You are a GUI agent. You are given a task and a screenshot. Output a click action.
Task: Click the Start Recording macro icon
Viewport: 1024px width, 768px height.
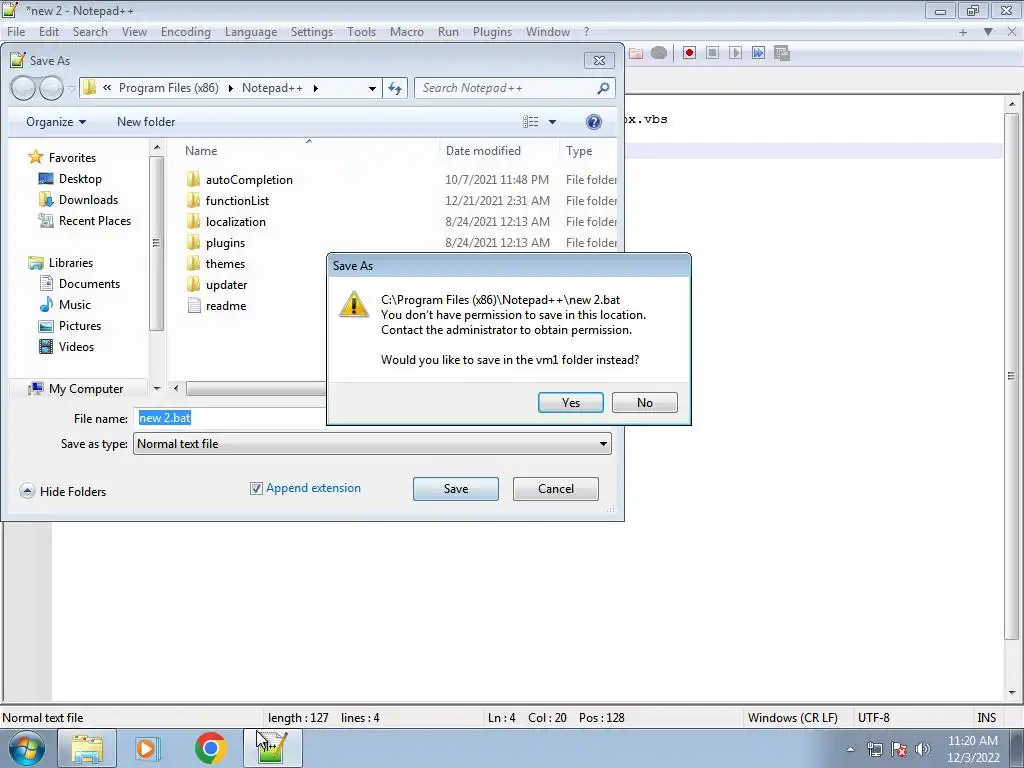point(689,53)
